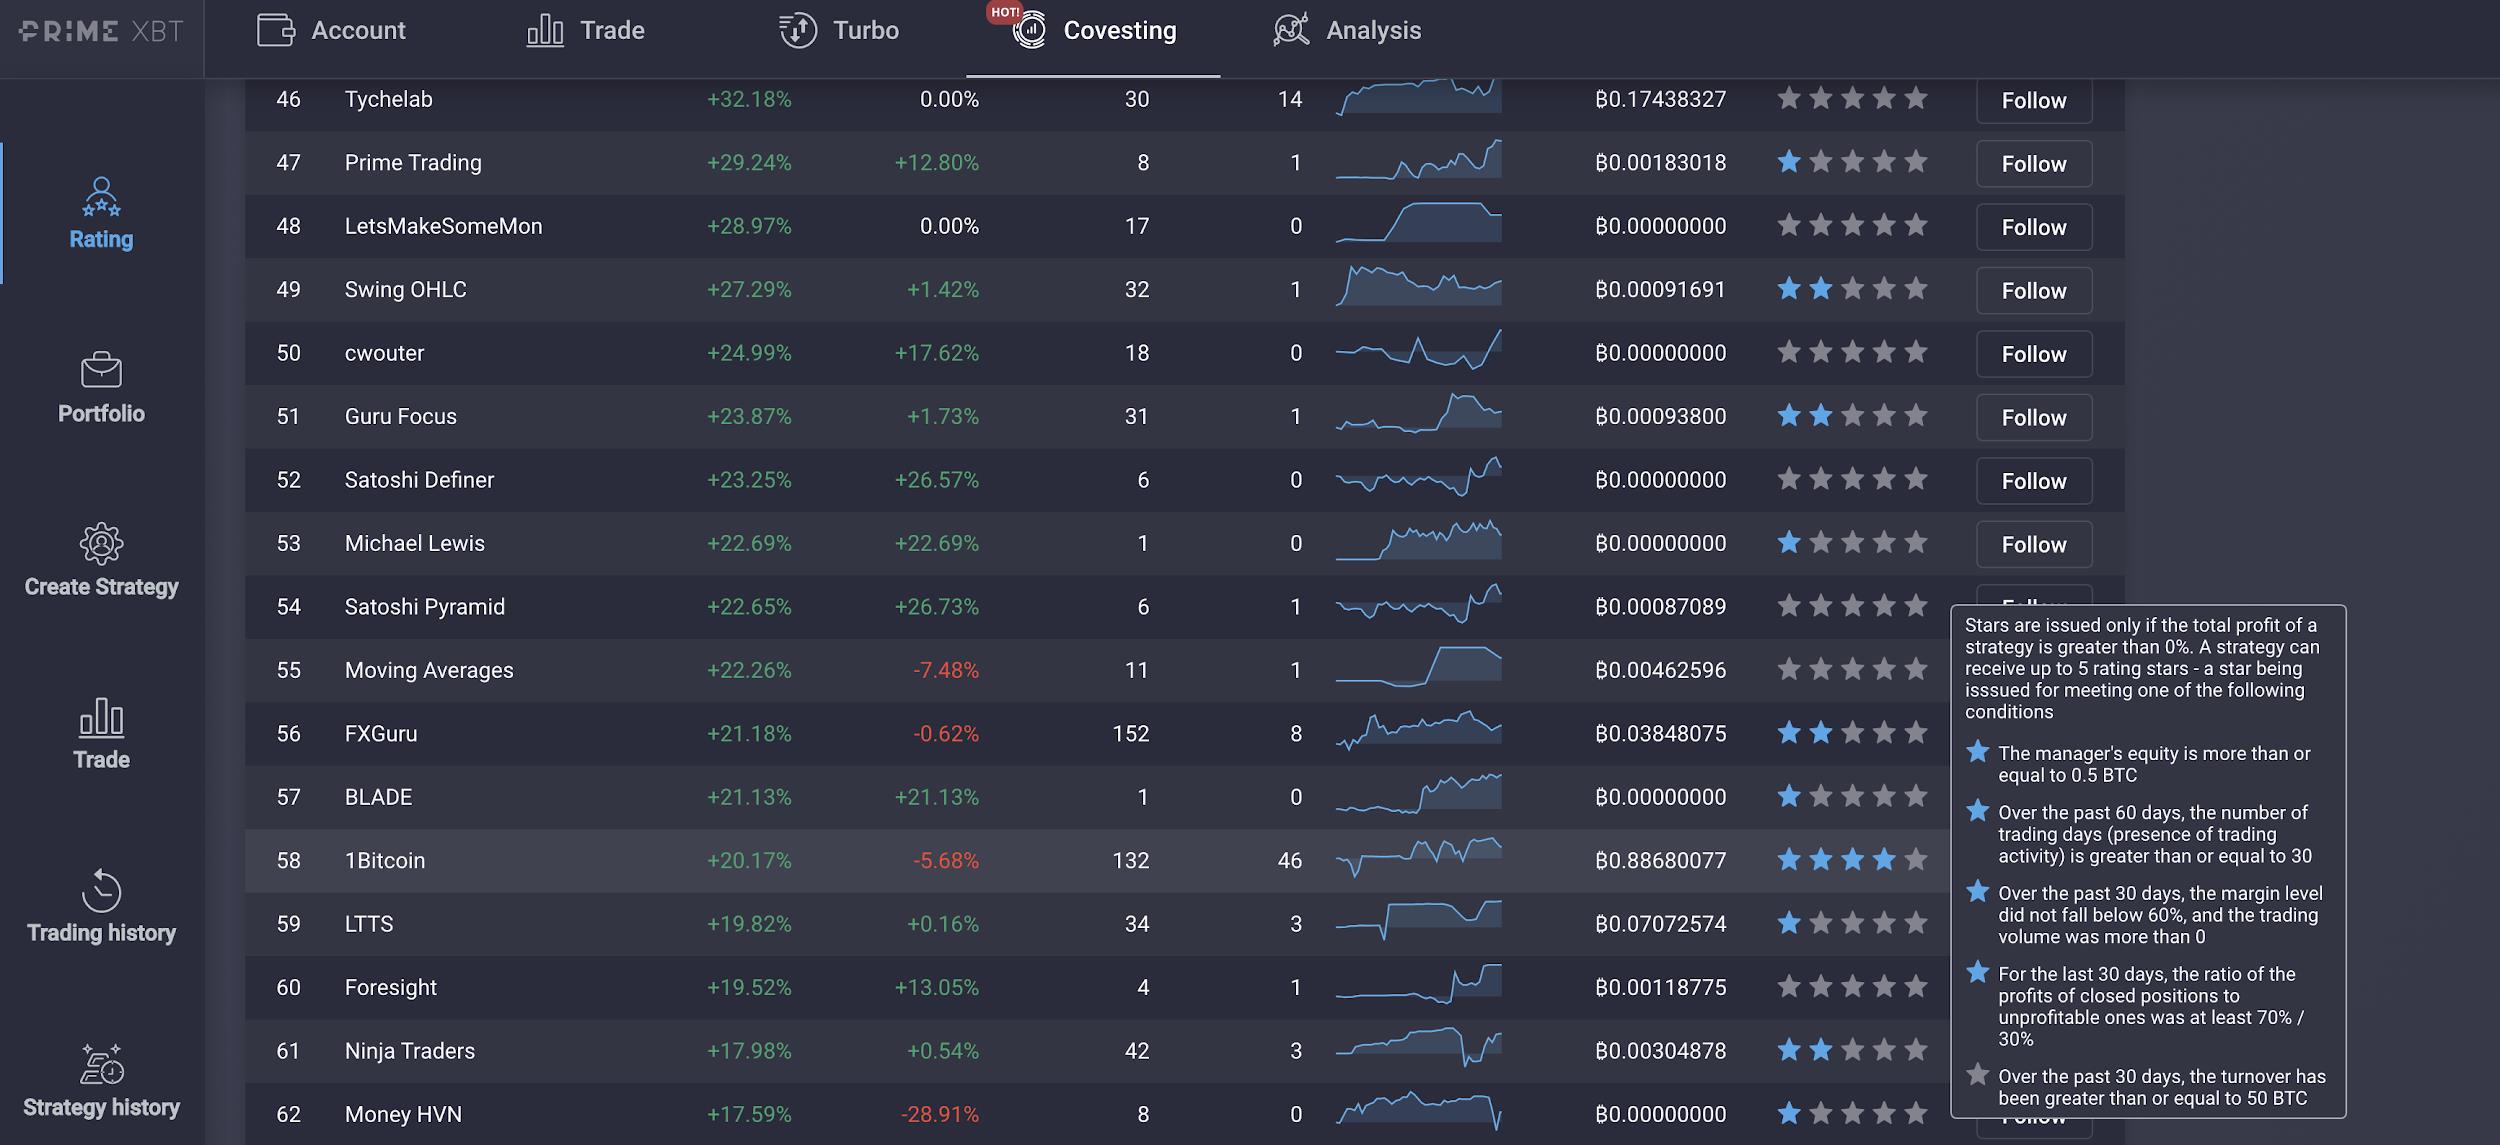
Task: Open the Trade tab in top navigation
Action: (611, 31)
